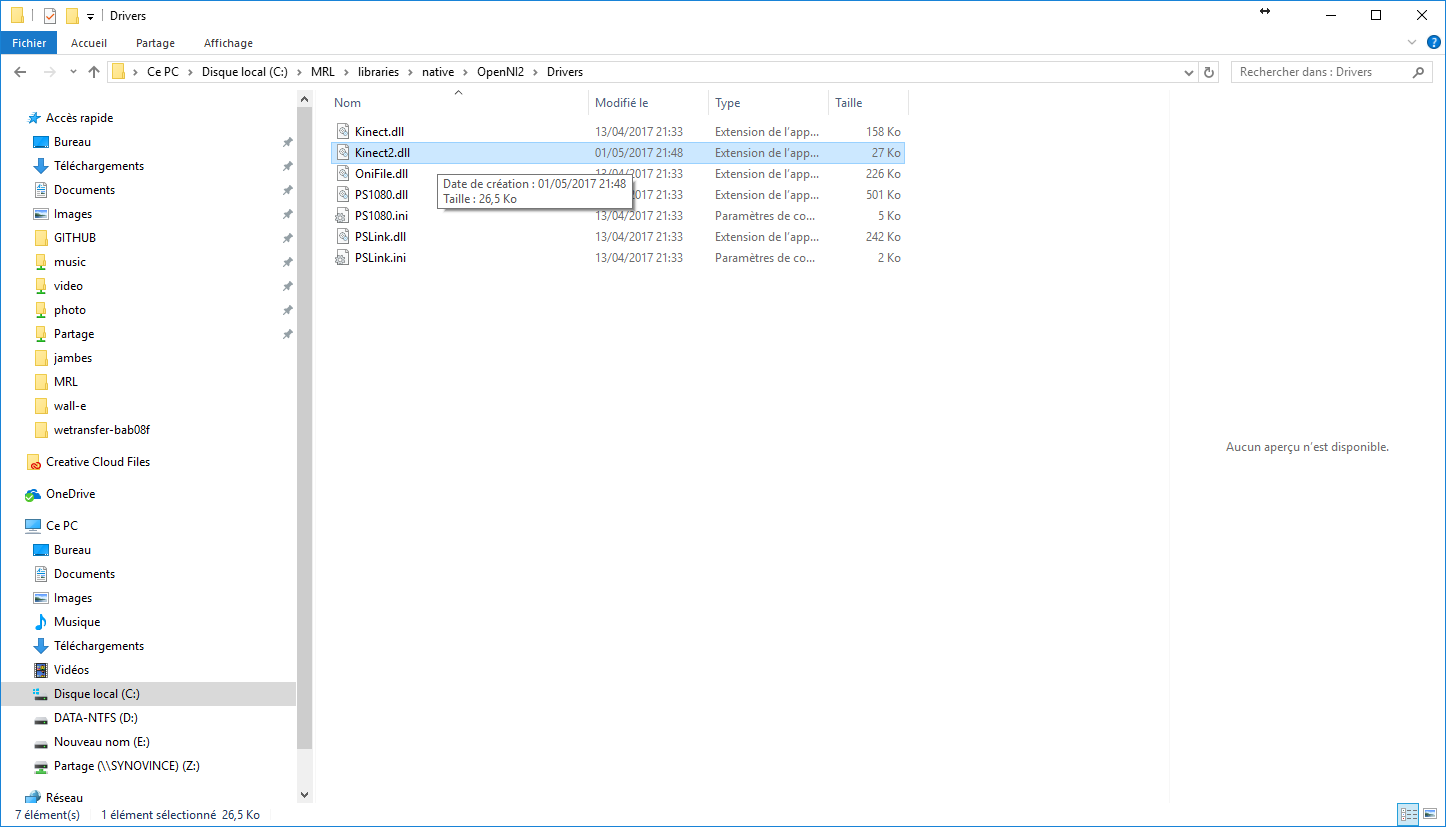Open the quick access toolbar customize dropdown
Image resolution: width=1446 pixels, height=827 pixels.
click(x=90, y=17)
